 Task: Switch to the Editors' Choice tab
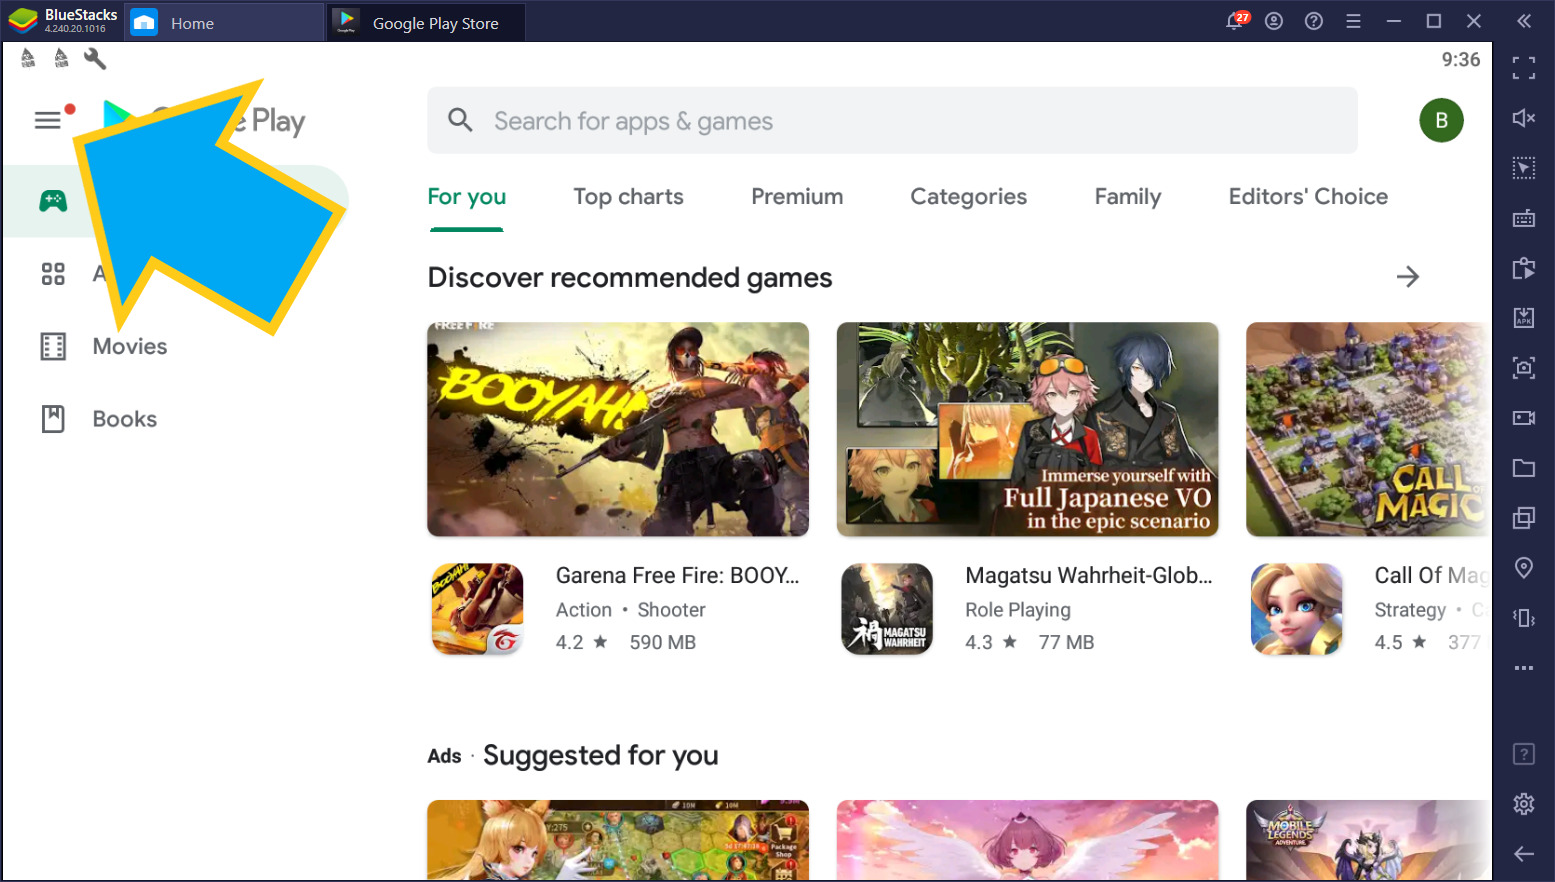1308,197
